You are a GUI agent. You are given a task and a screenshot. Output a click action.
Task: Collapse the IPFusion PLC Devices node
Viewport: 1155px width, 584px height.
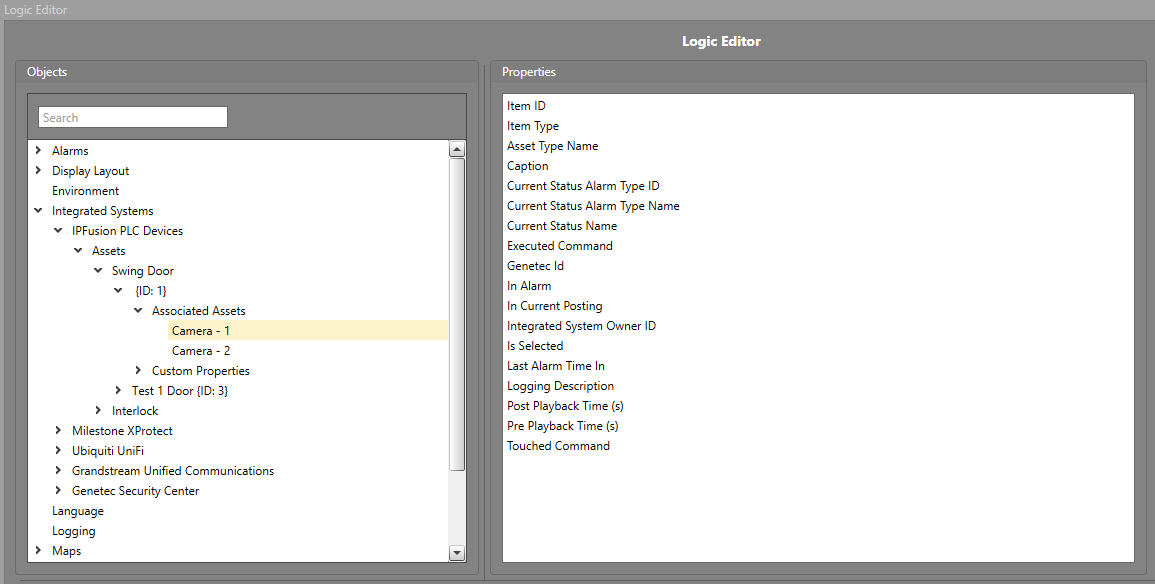58,231
